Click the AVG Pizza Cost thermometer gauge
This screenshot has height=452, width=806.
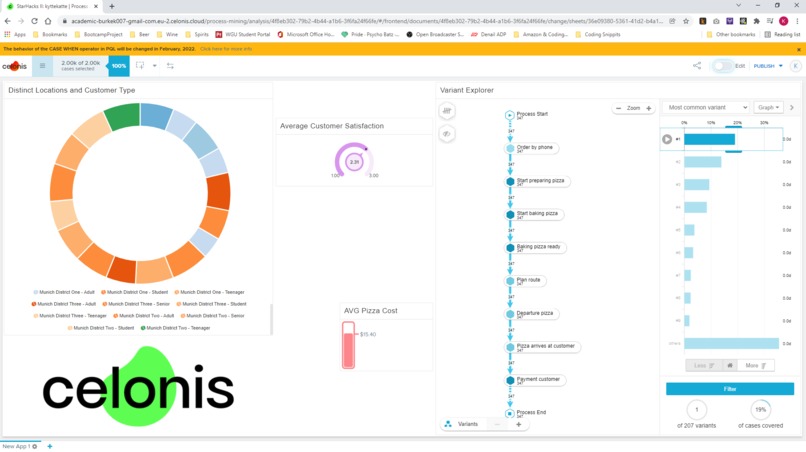pos(349,345)
